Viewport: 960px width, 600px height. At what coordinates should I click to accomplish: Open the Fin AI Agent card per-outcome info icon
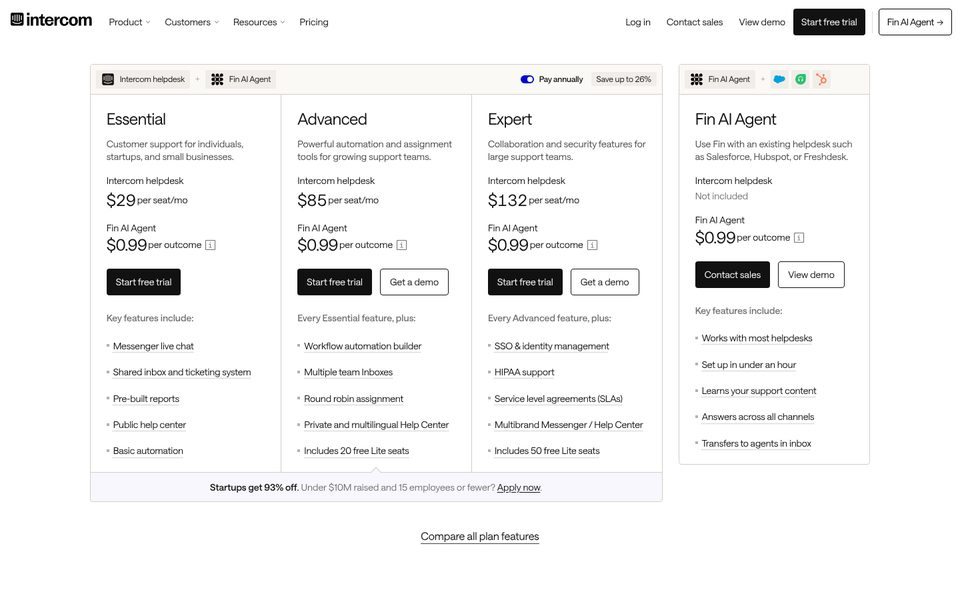click(x=799, y=238)
